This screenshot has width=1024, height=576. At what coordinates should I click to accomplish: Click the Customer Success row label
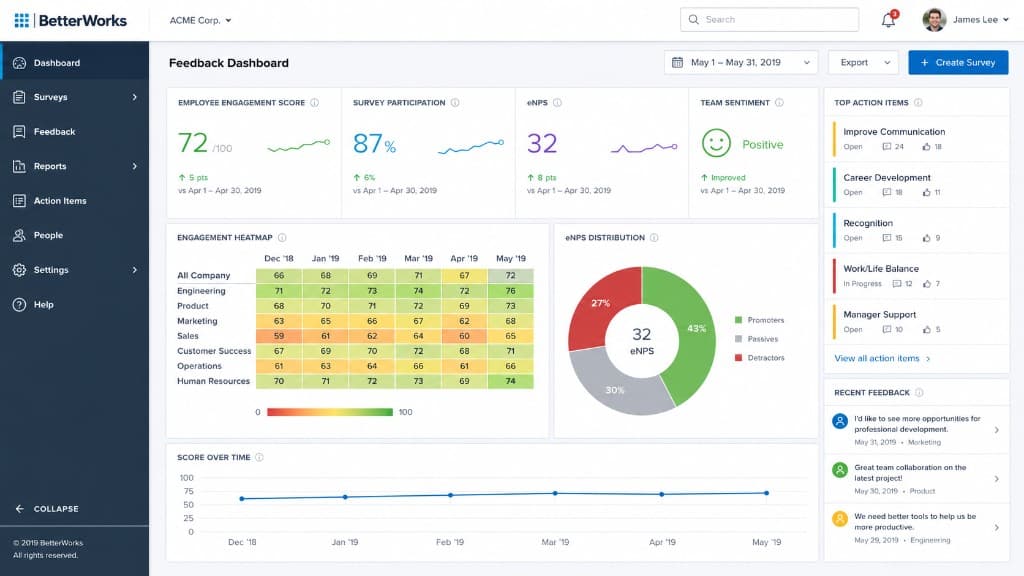tap(214, 351)
